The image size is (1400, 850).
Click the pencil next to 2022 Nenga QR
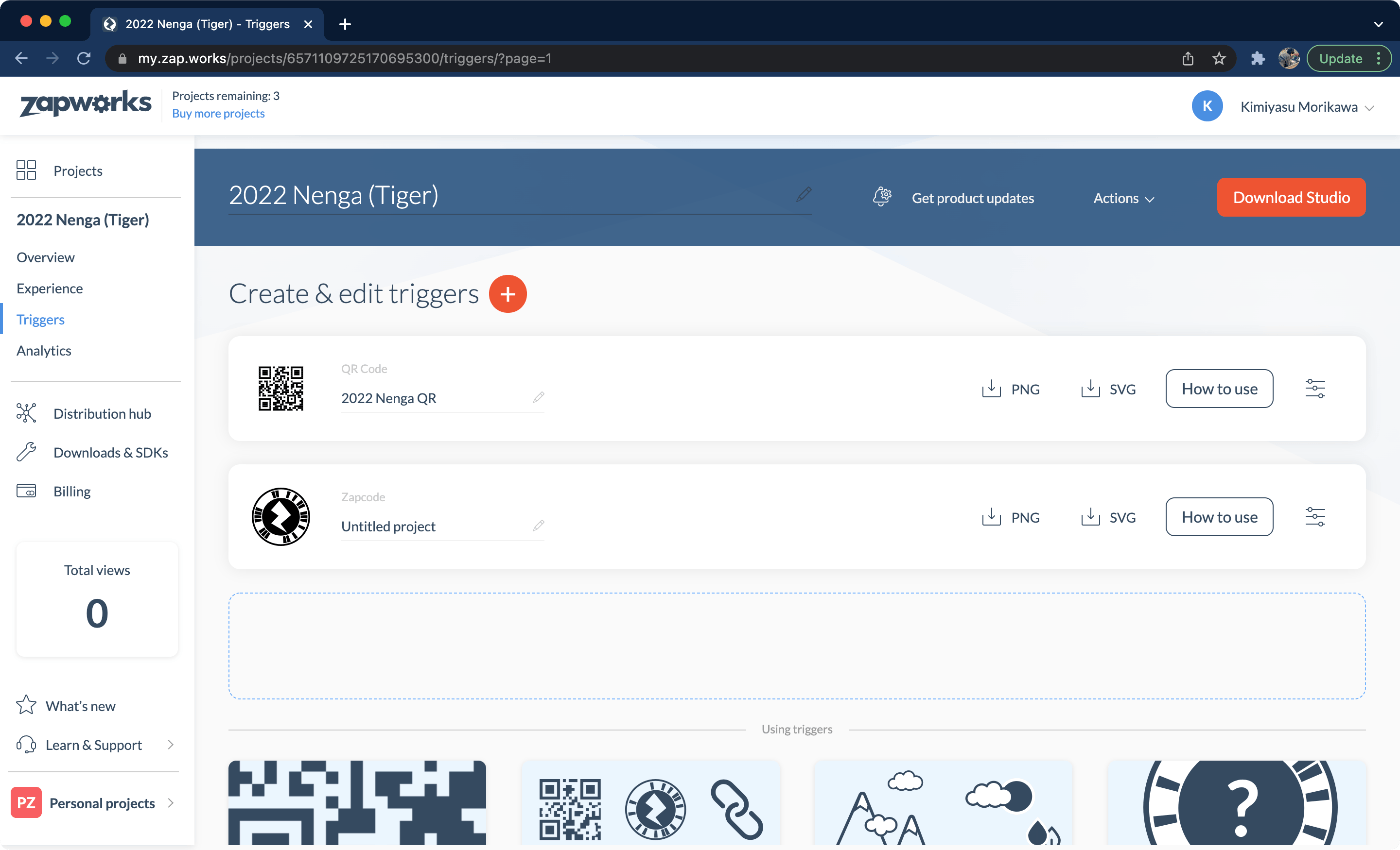[x=538, y=398]
